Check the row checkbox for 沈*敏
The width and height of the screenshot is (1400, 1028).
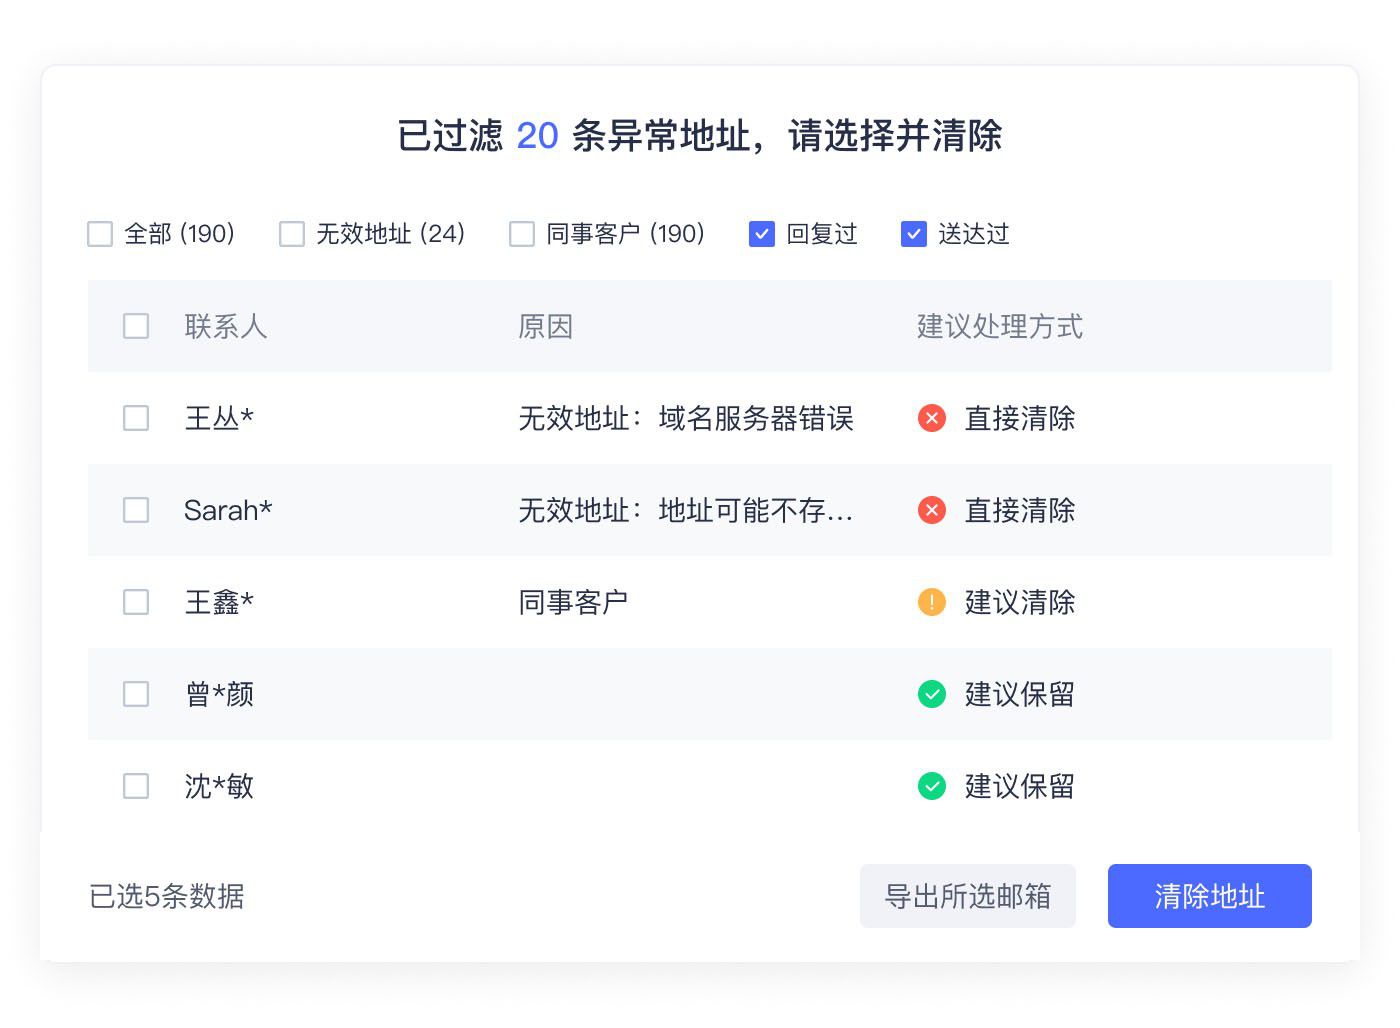pyautogui.click(x=135, y=786)
